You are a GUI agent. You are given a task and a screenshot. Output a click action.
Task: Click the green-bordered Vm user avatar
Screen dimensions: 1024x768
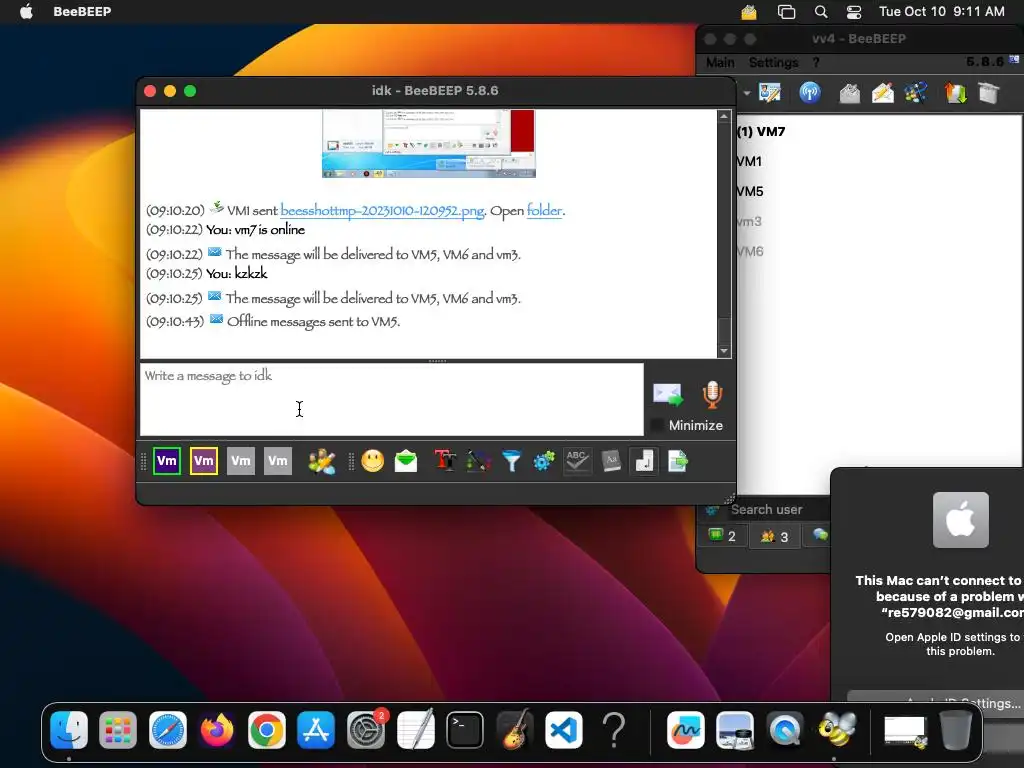click(167, 461)
